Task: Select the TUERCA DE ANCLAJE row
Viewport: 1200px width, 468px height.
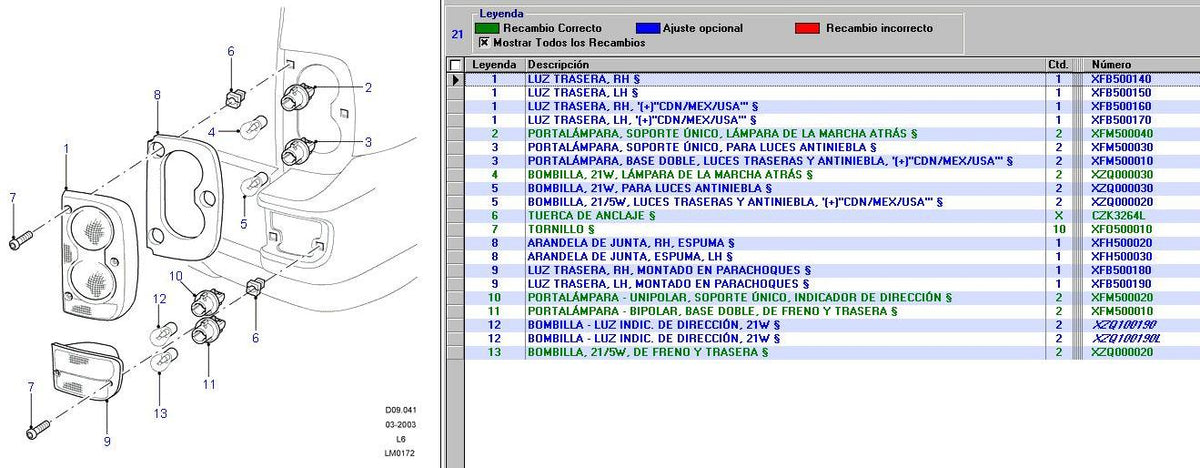Action: 833,215
